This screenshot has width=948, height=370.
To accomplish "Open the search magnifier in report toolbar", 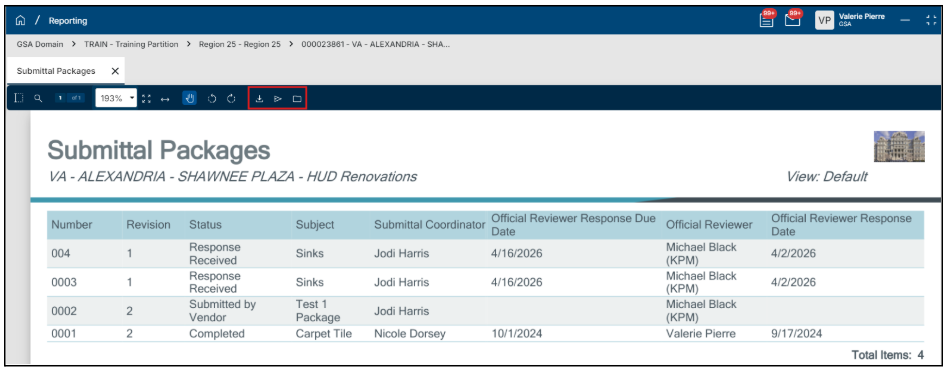I will [x=38, y=98].
